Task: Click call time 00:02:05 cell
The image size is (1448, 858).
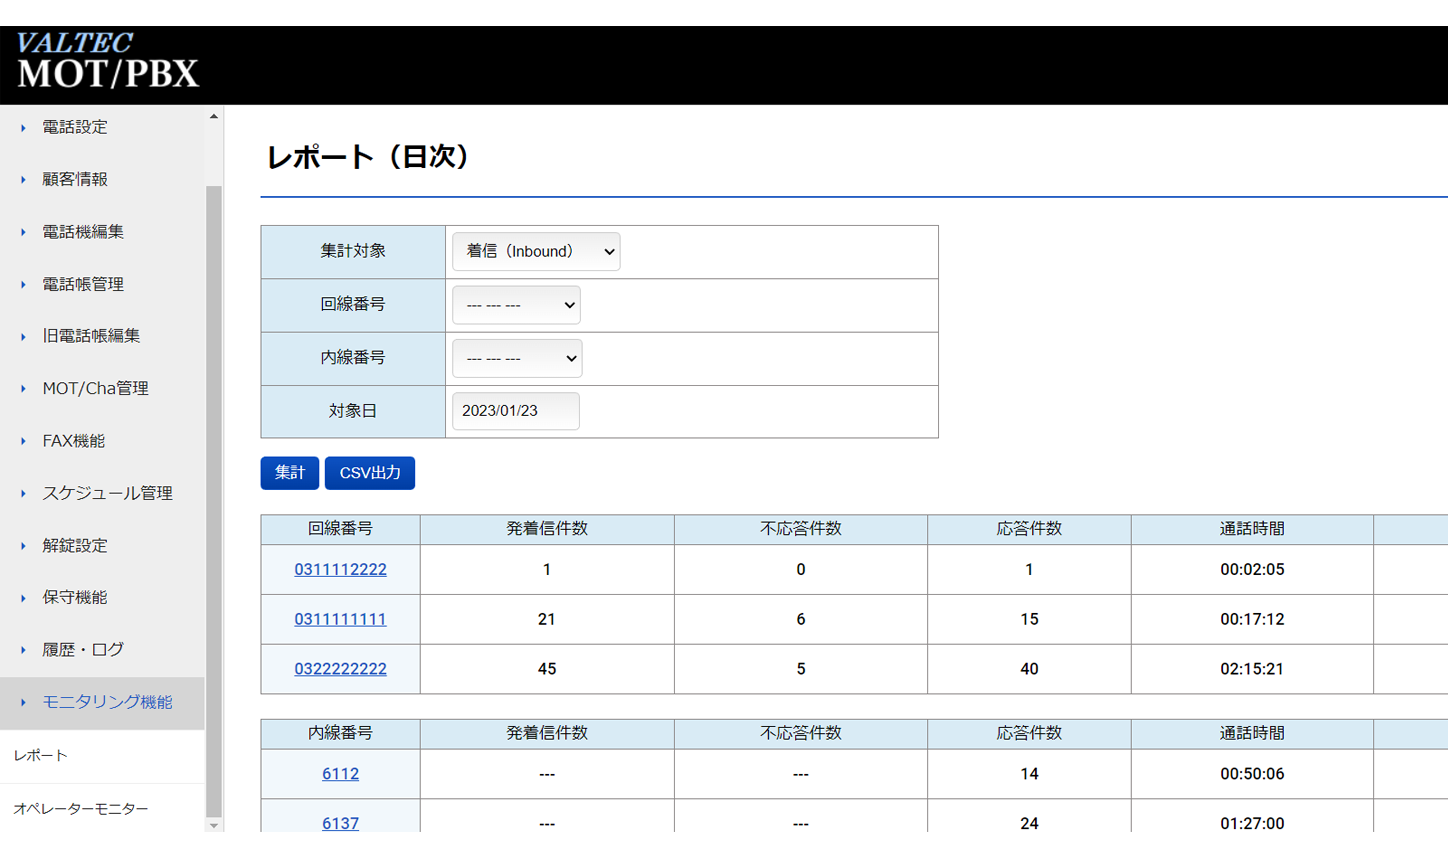Action: tap(1252, 569)
